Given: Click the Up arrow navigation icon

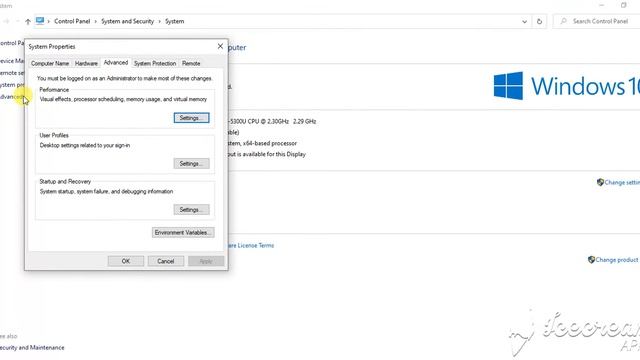Looking at the screenshot, I should pos(28,22).
